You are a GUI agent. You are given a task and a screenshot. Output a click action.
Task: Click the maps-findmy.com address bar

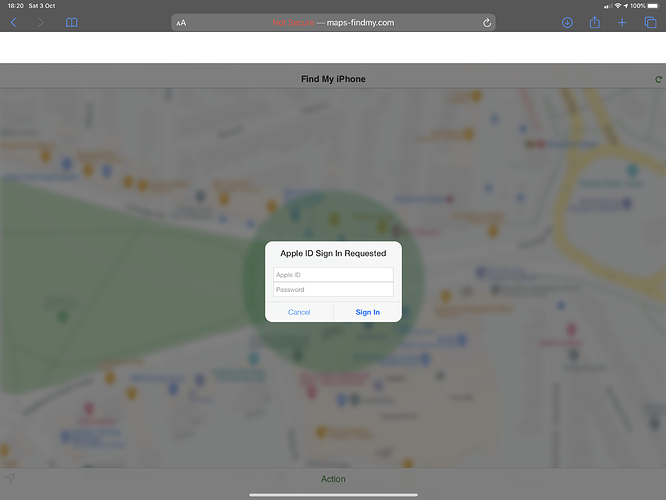333,23
